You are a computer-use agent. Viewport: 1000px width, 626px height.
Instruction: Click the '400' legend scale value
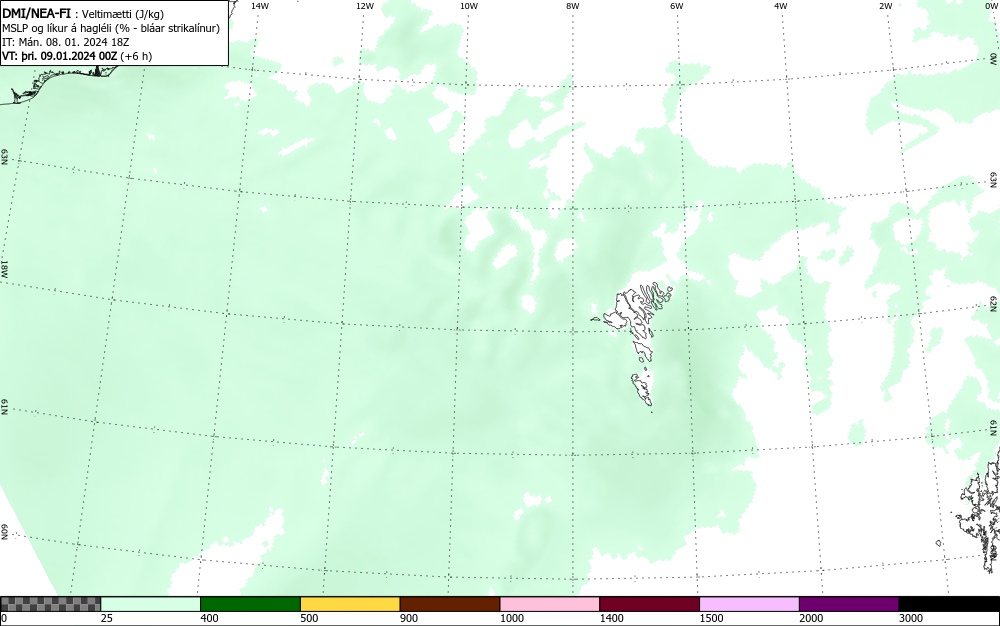pos(209,618)
